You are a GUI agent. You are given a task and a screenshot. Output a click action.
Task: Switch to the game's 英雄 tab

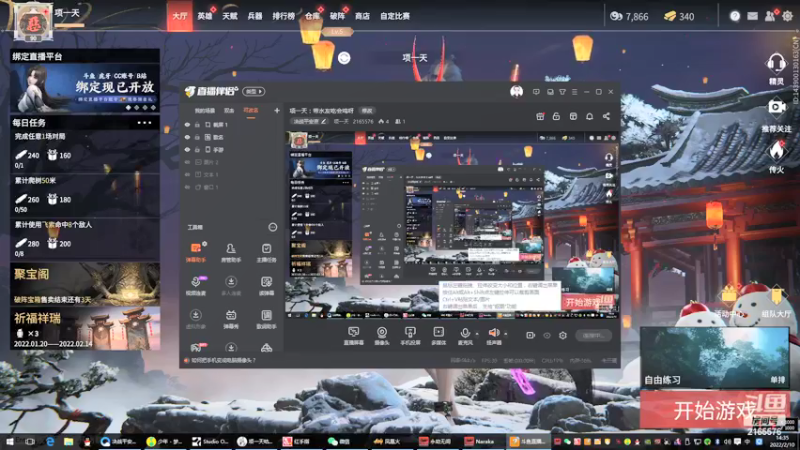click(x=205, y=16)
